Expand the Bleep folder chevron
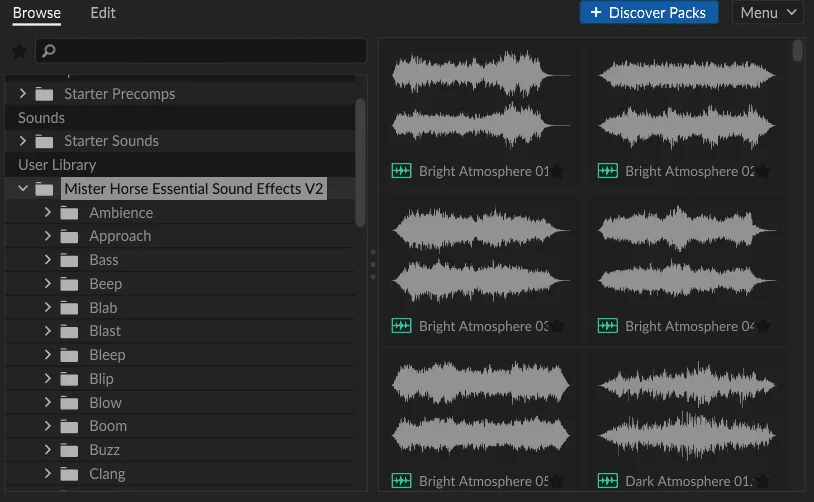The image size is (814, 502). point(48,355)
